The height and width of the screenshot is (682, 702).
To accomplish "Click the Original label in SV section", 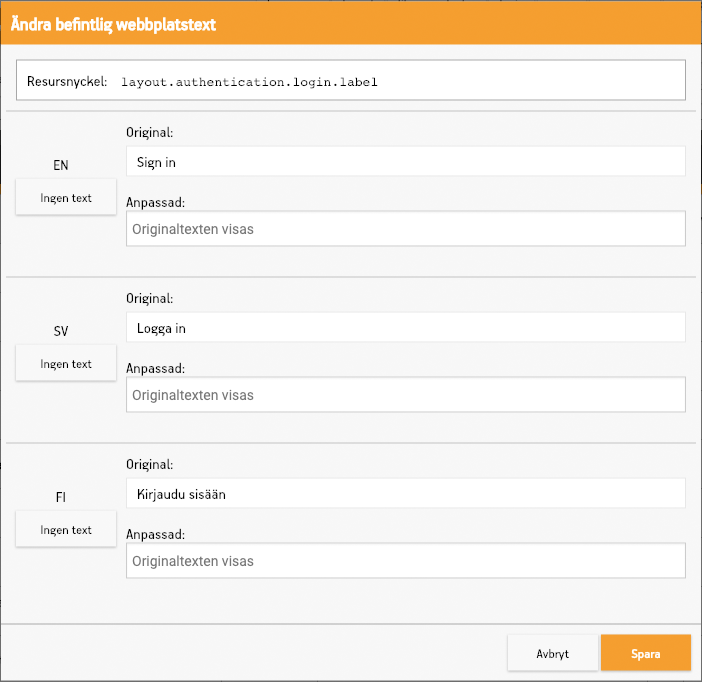I will 150,298.
